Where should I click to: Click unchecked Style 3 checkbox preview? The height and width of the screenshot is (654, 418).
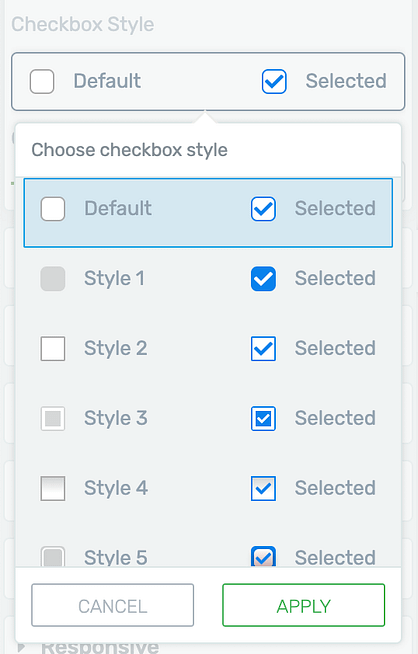pyautogui.click(x=53, y=418)
